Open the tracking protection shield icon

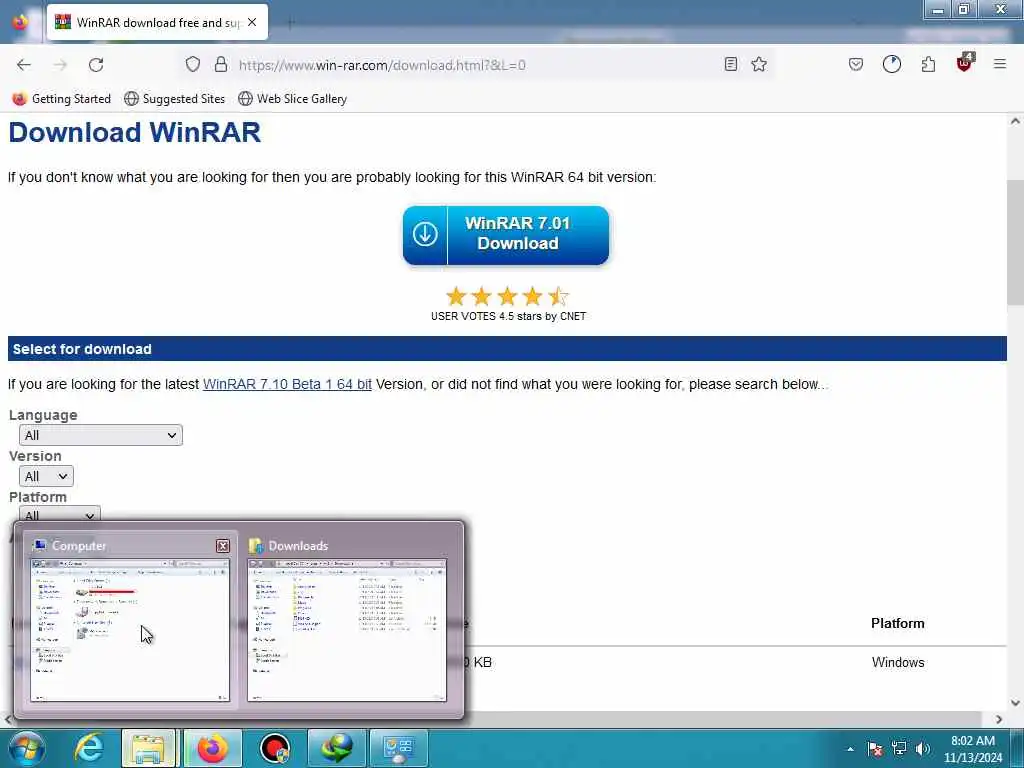tap(193, 65)
